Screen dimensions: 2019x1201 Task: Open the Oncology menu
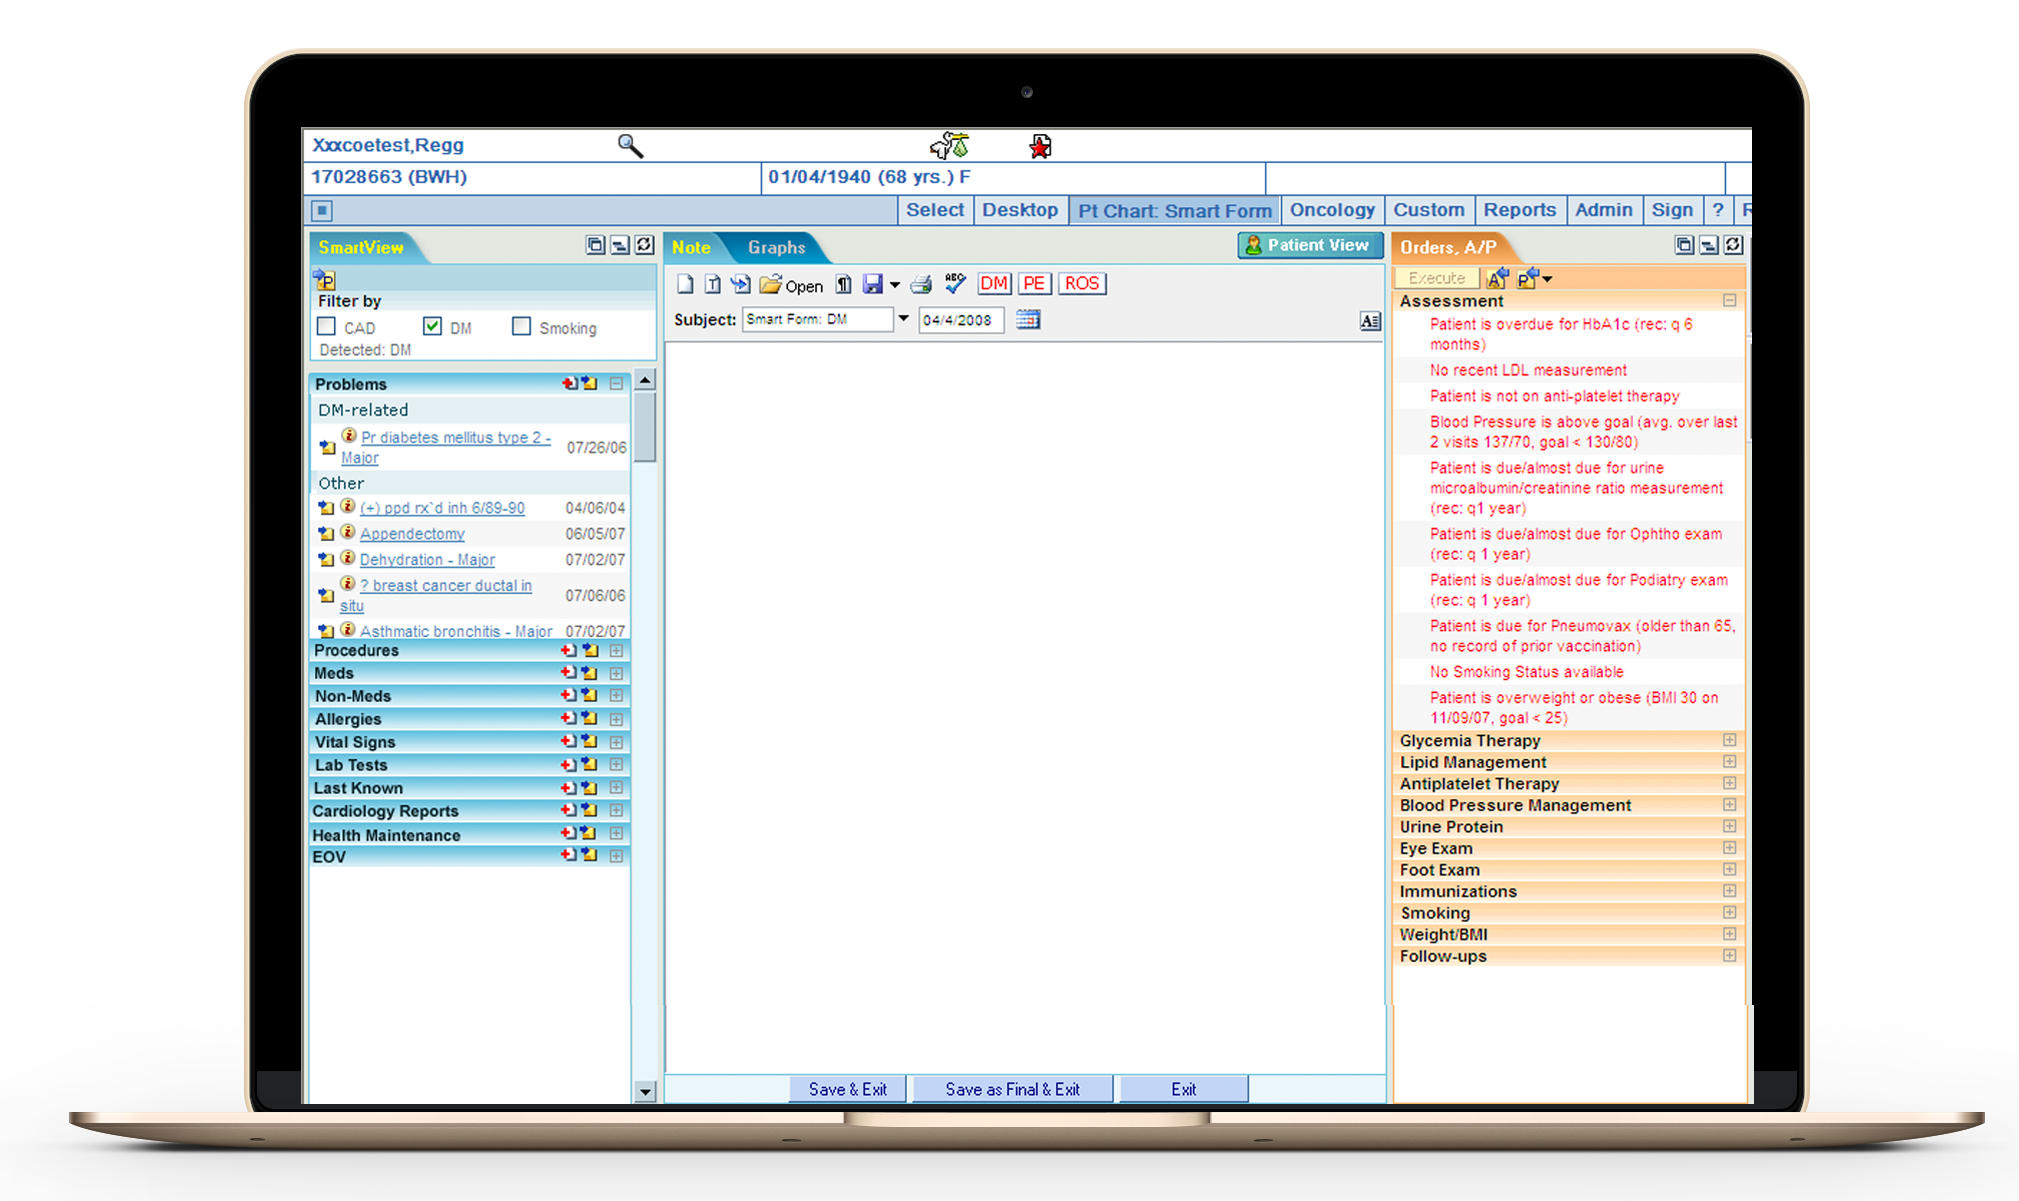pos(1331,210)
